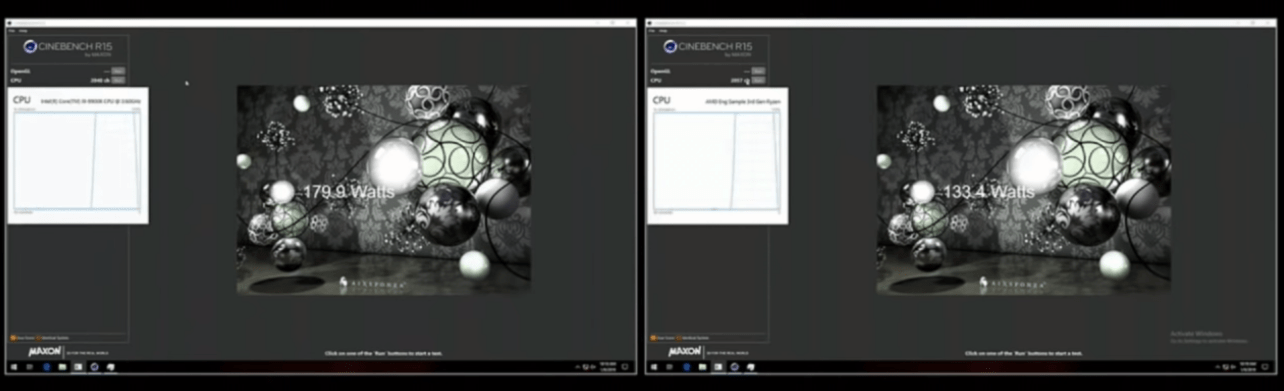This screenshot has width=1284, height=391.
Task: Open the Help menu in right Cinebench window
Action: (x=663, y=31)
